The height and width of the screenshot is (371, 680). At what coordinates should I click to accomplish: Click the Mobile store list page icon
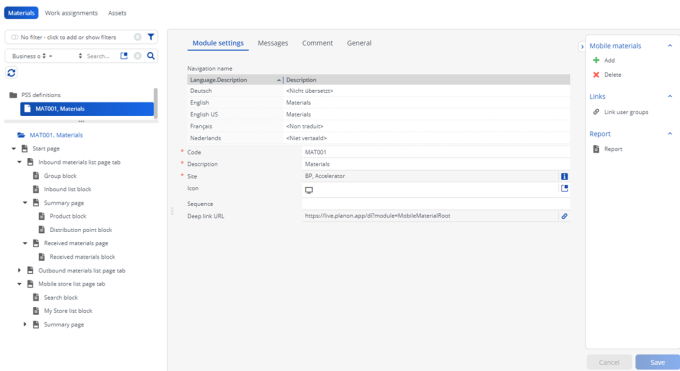(30, 284)
